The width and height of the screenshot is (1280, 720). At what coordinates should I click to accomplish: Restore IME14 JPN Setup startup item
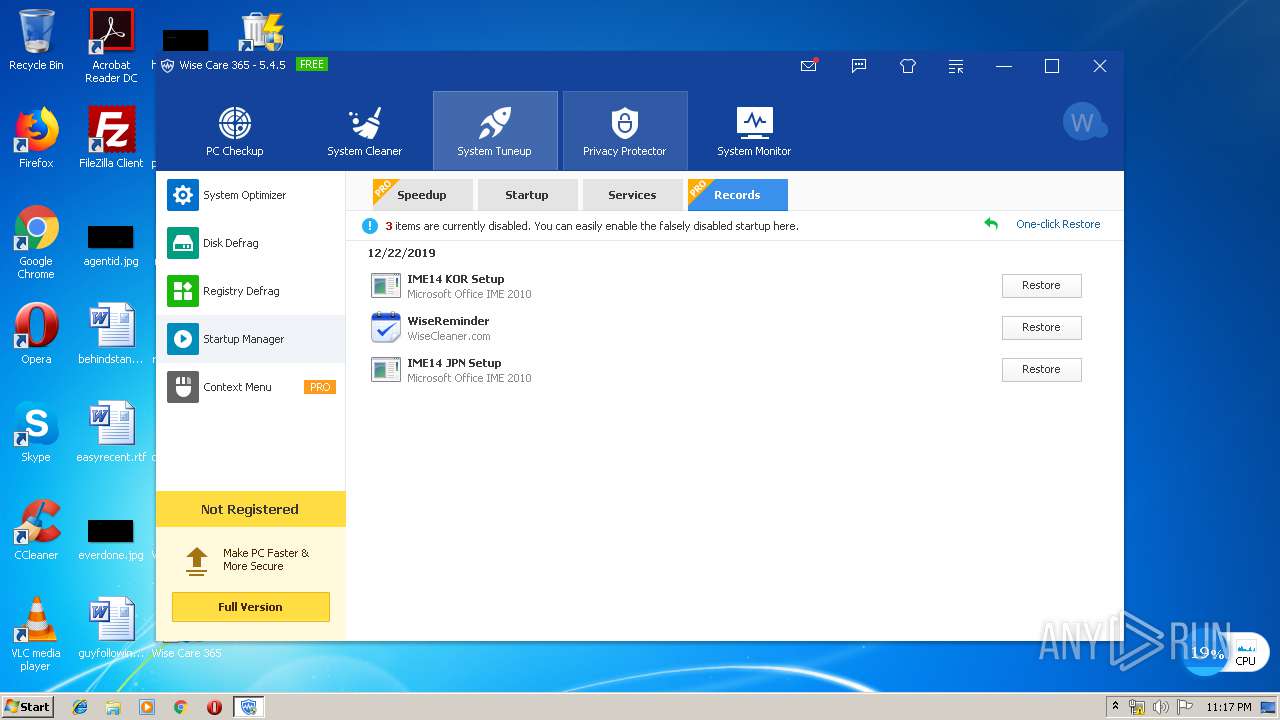tap(1041, 369)
